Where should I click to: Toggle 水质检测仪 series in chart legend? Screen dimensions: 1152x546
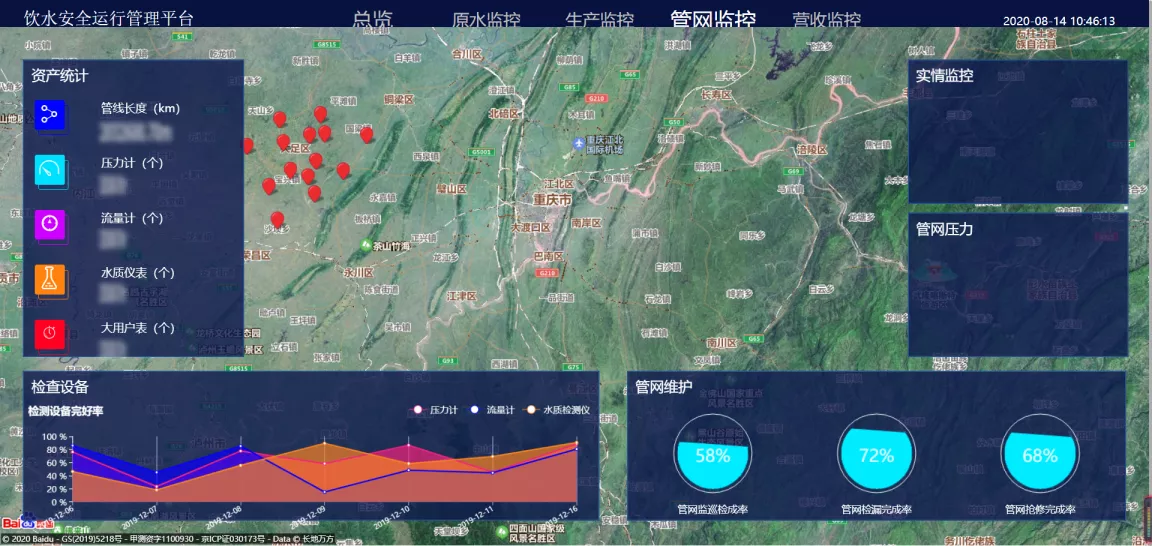558,410
